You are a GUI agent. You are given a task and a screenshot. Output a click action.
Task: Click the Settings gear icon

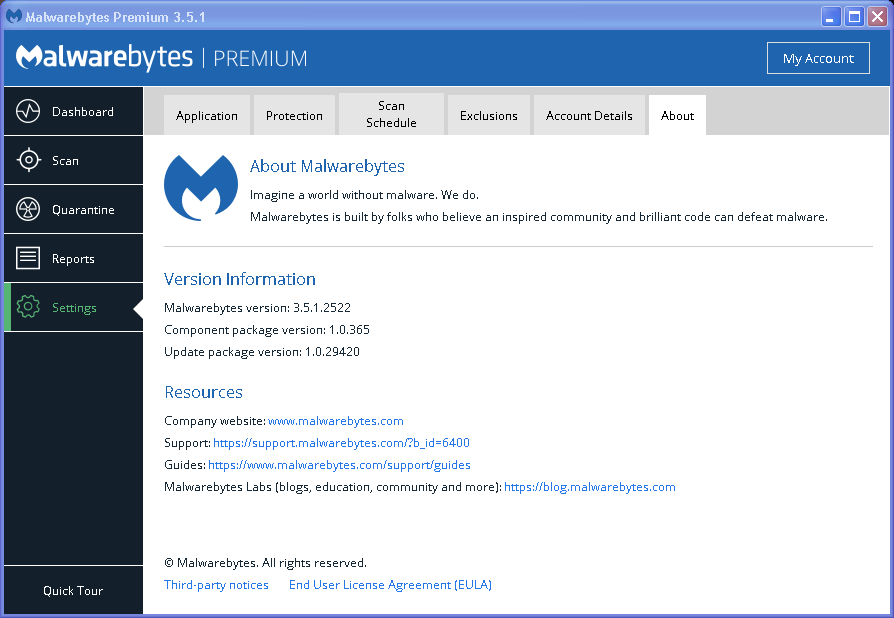[x=28, y=307]
